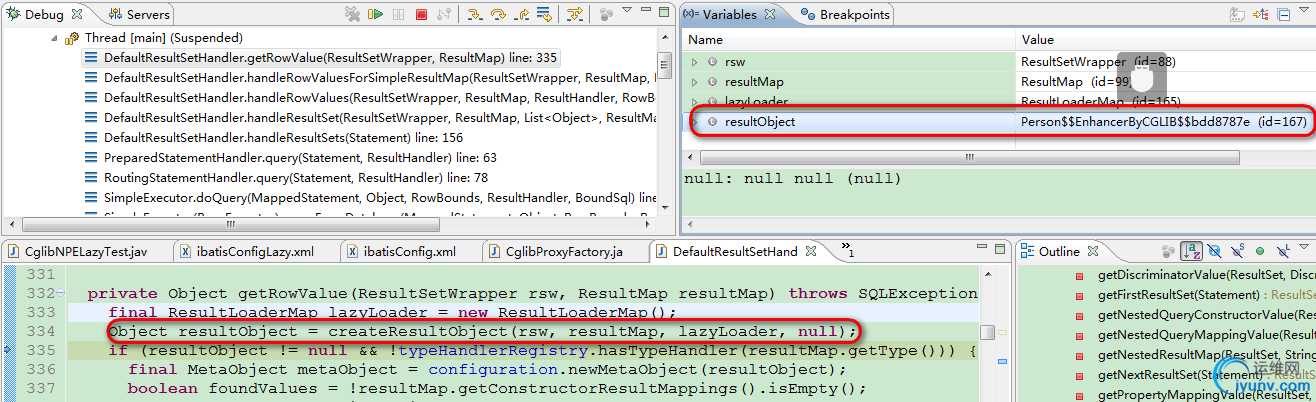Click Step Return in the Debug toolbar
This screenshot has width=1316, height=402.
point(521,14)
